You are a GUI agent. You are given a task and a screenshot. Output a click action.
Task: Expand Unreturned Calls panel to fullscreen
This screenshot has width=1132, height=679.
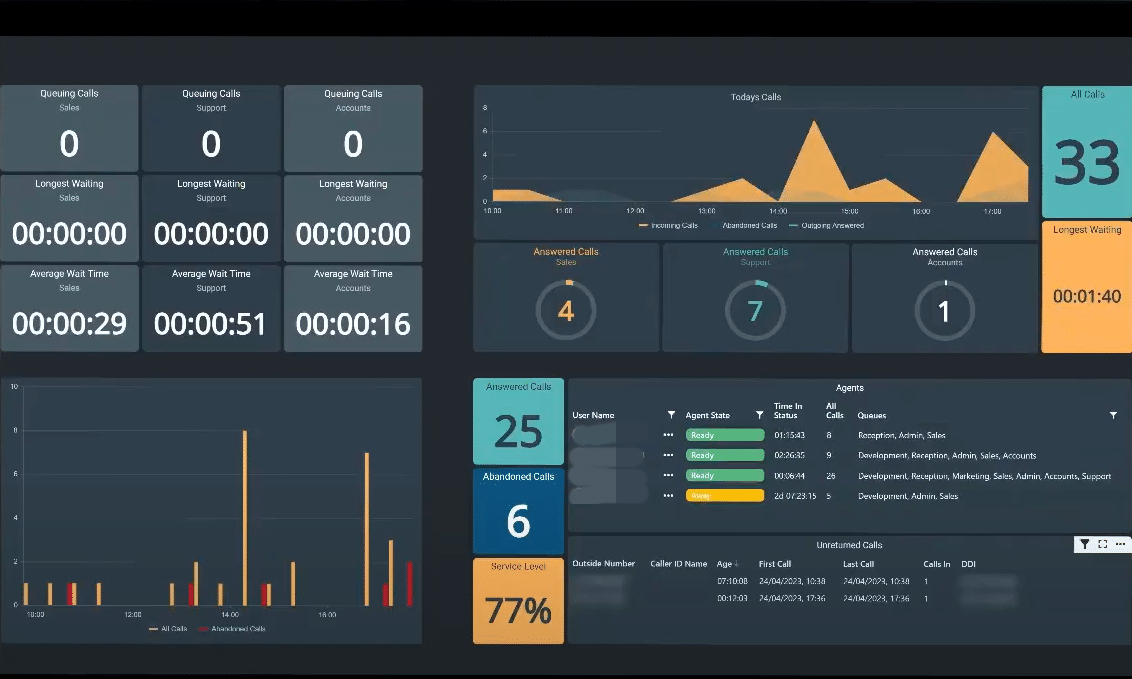click(x=1101, y=544)
